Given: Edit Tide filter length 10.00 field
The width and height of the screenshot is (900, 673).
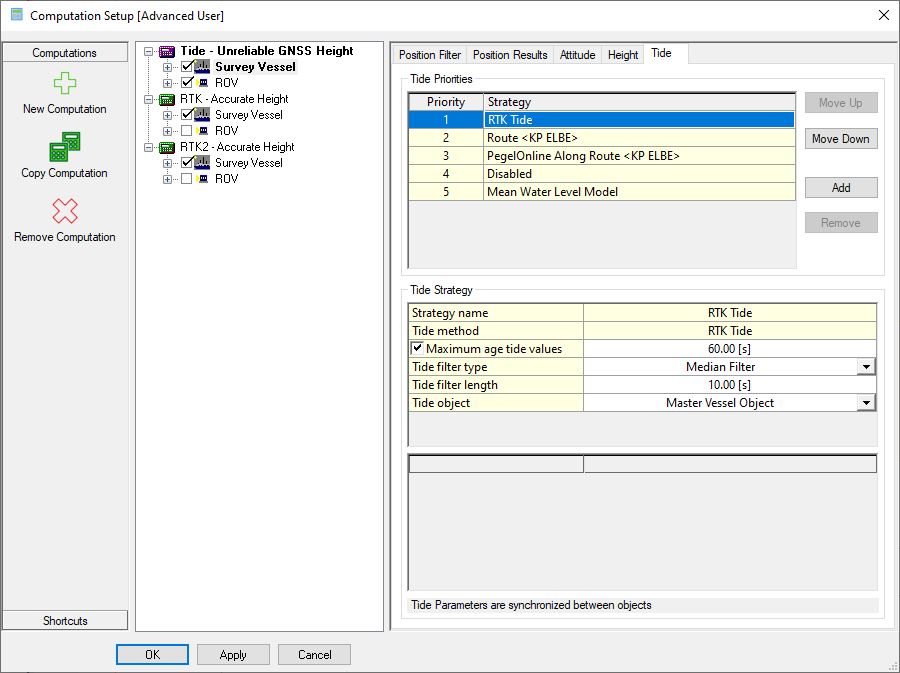Looking at the screenshot, I should pyautogui.click(x=730, y=385).
